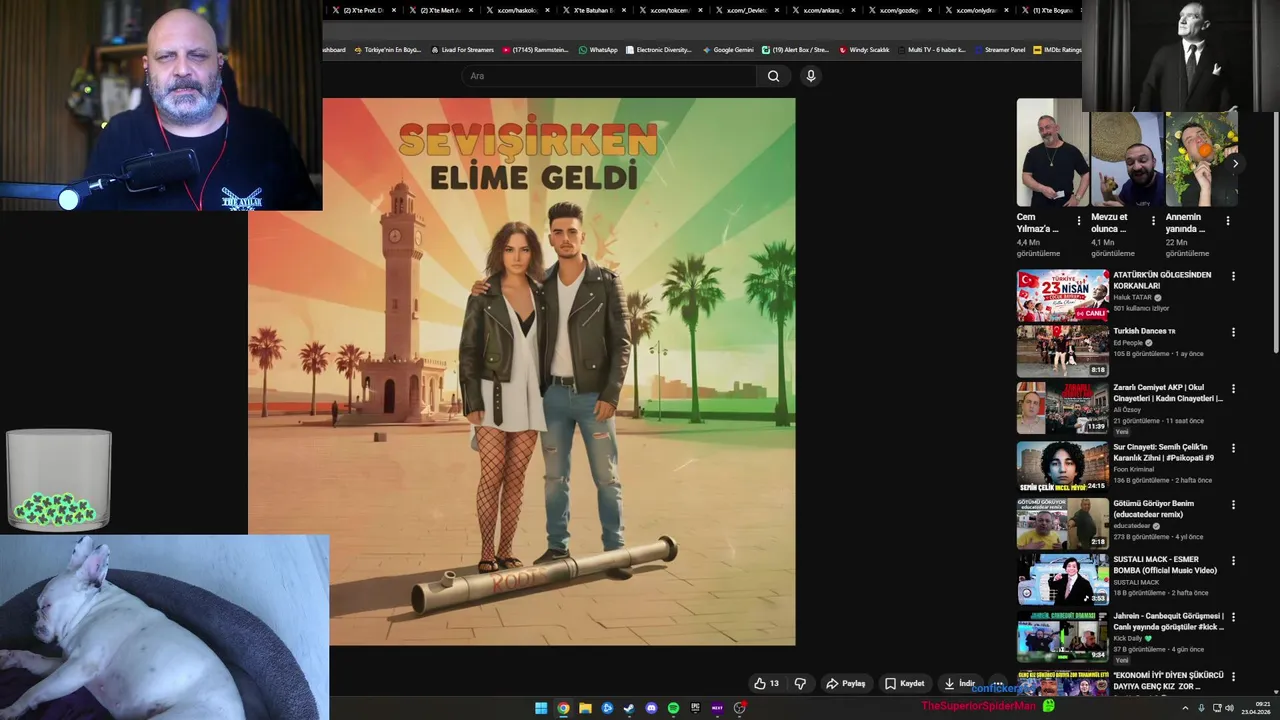Open options menu for Turkish Dances video
Screen dimensions: 1280x720
tap(1233, 332)
